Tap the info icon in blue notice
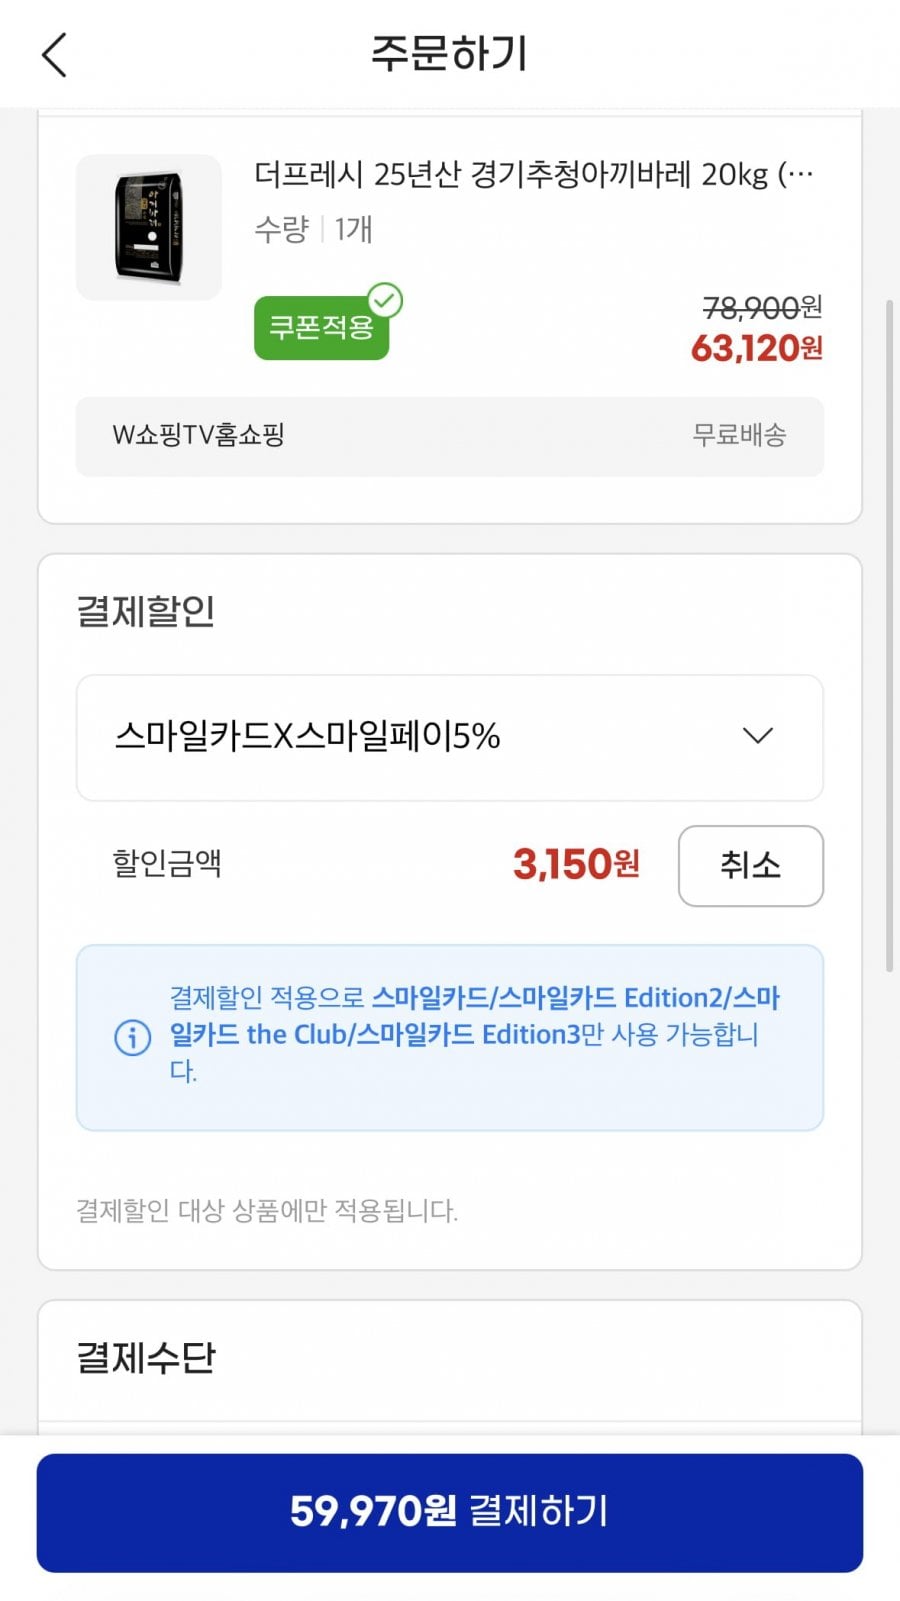Image resolution: width=900 pixels, height=1601 pixels. point(133,1037)
